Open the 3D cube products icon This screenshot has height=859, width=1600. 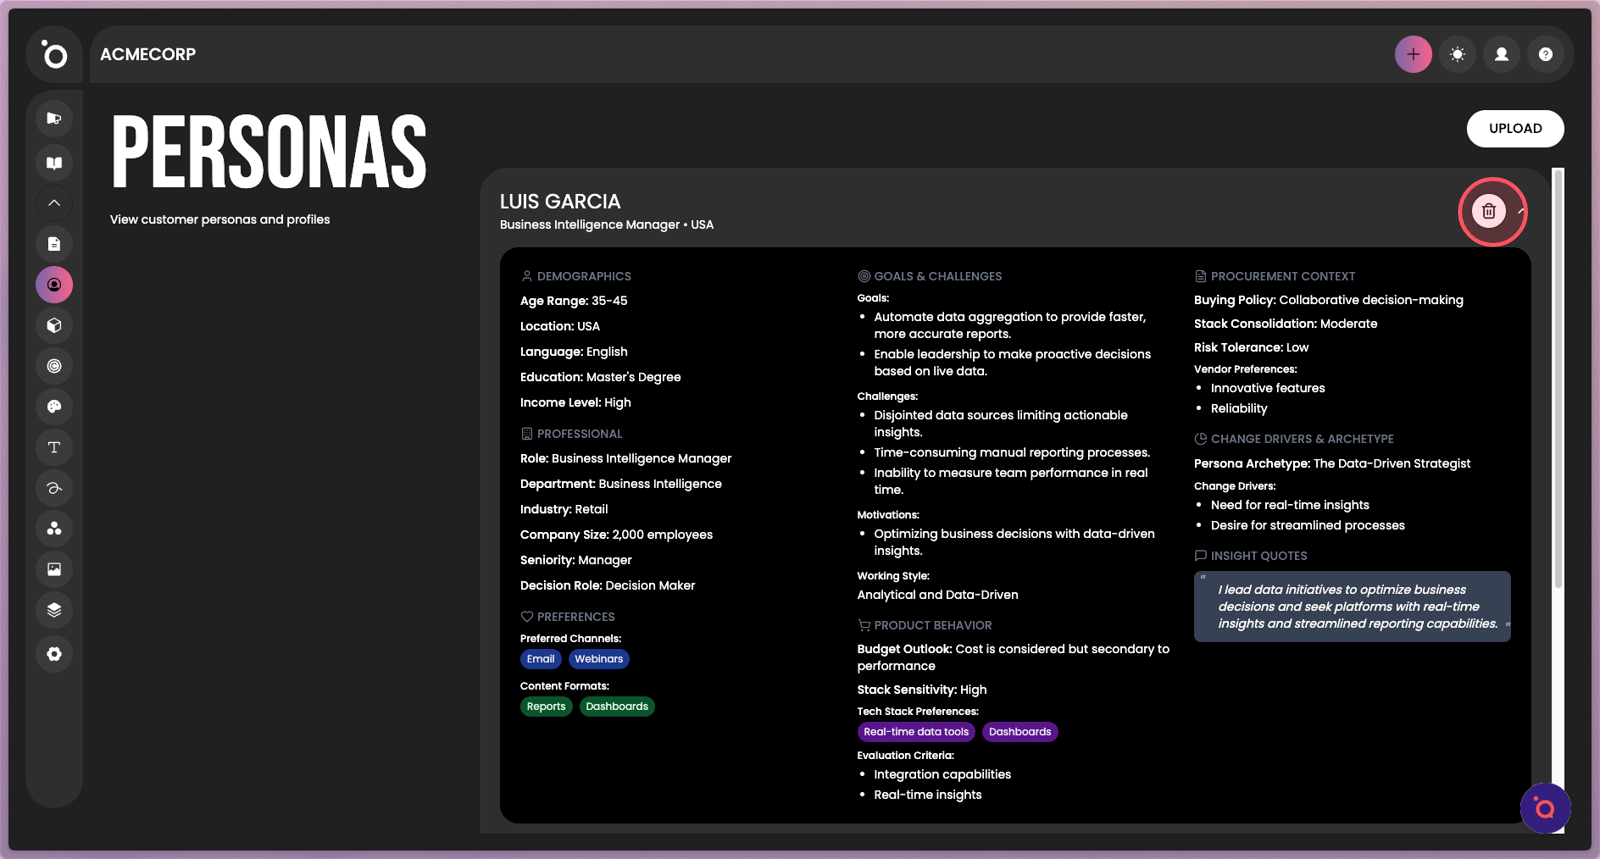coord(54,325)
